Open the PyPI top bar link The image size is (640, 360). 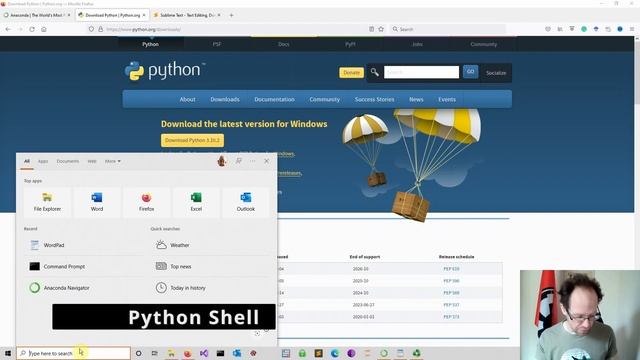point(350,44)
